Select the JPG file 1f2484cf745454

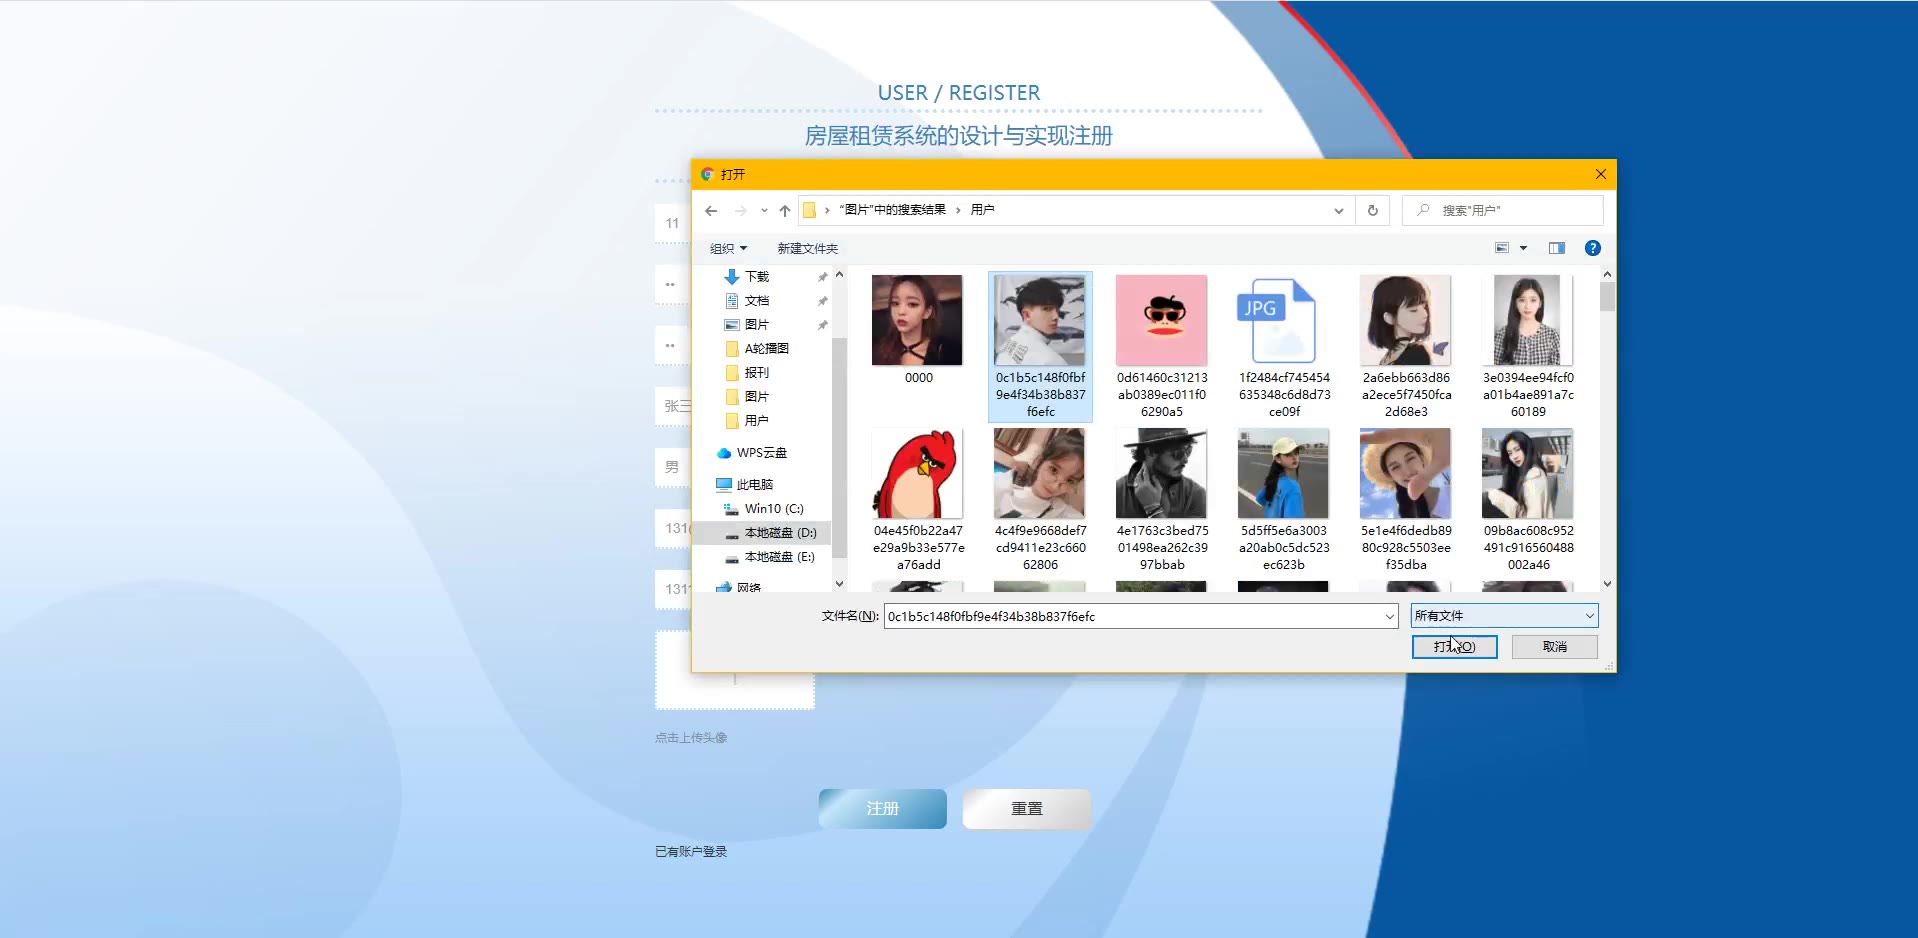pyautogui.click(x=1284, y=346)
